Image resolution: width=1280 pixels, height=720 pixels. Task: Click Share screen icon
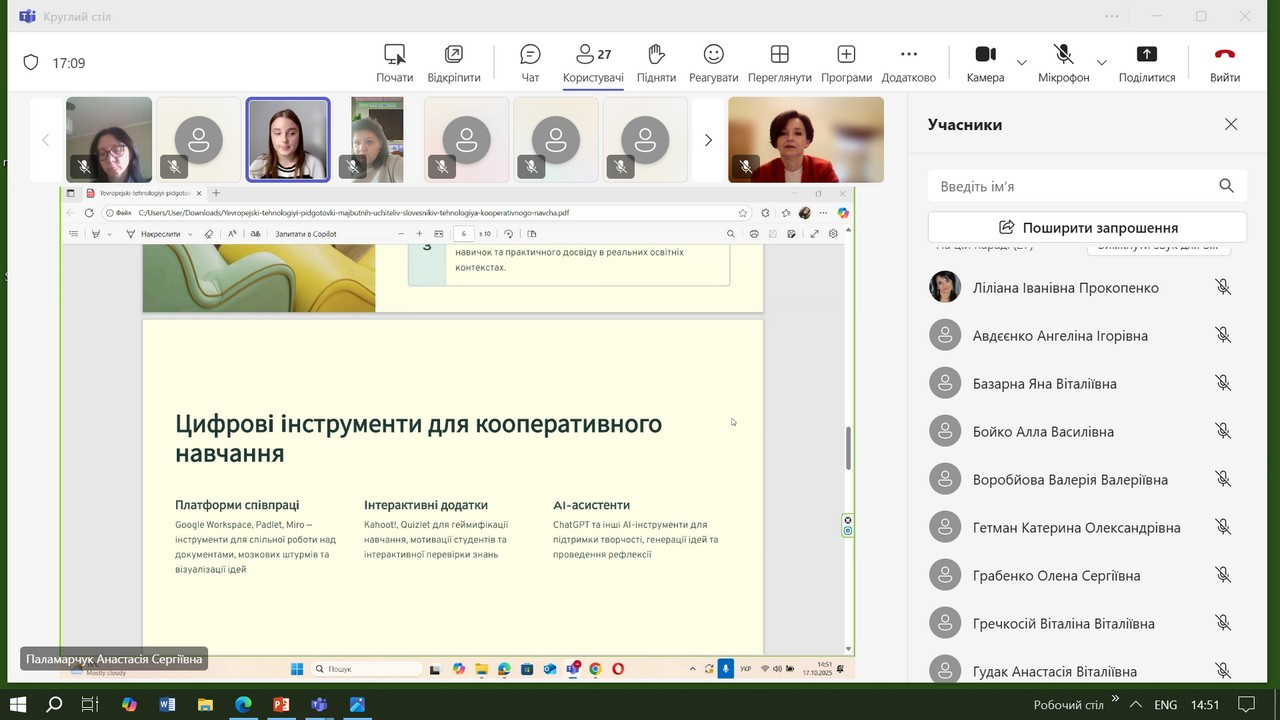[1146, 62]
